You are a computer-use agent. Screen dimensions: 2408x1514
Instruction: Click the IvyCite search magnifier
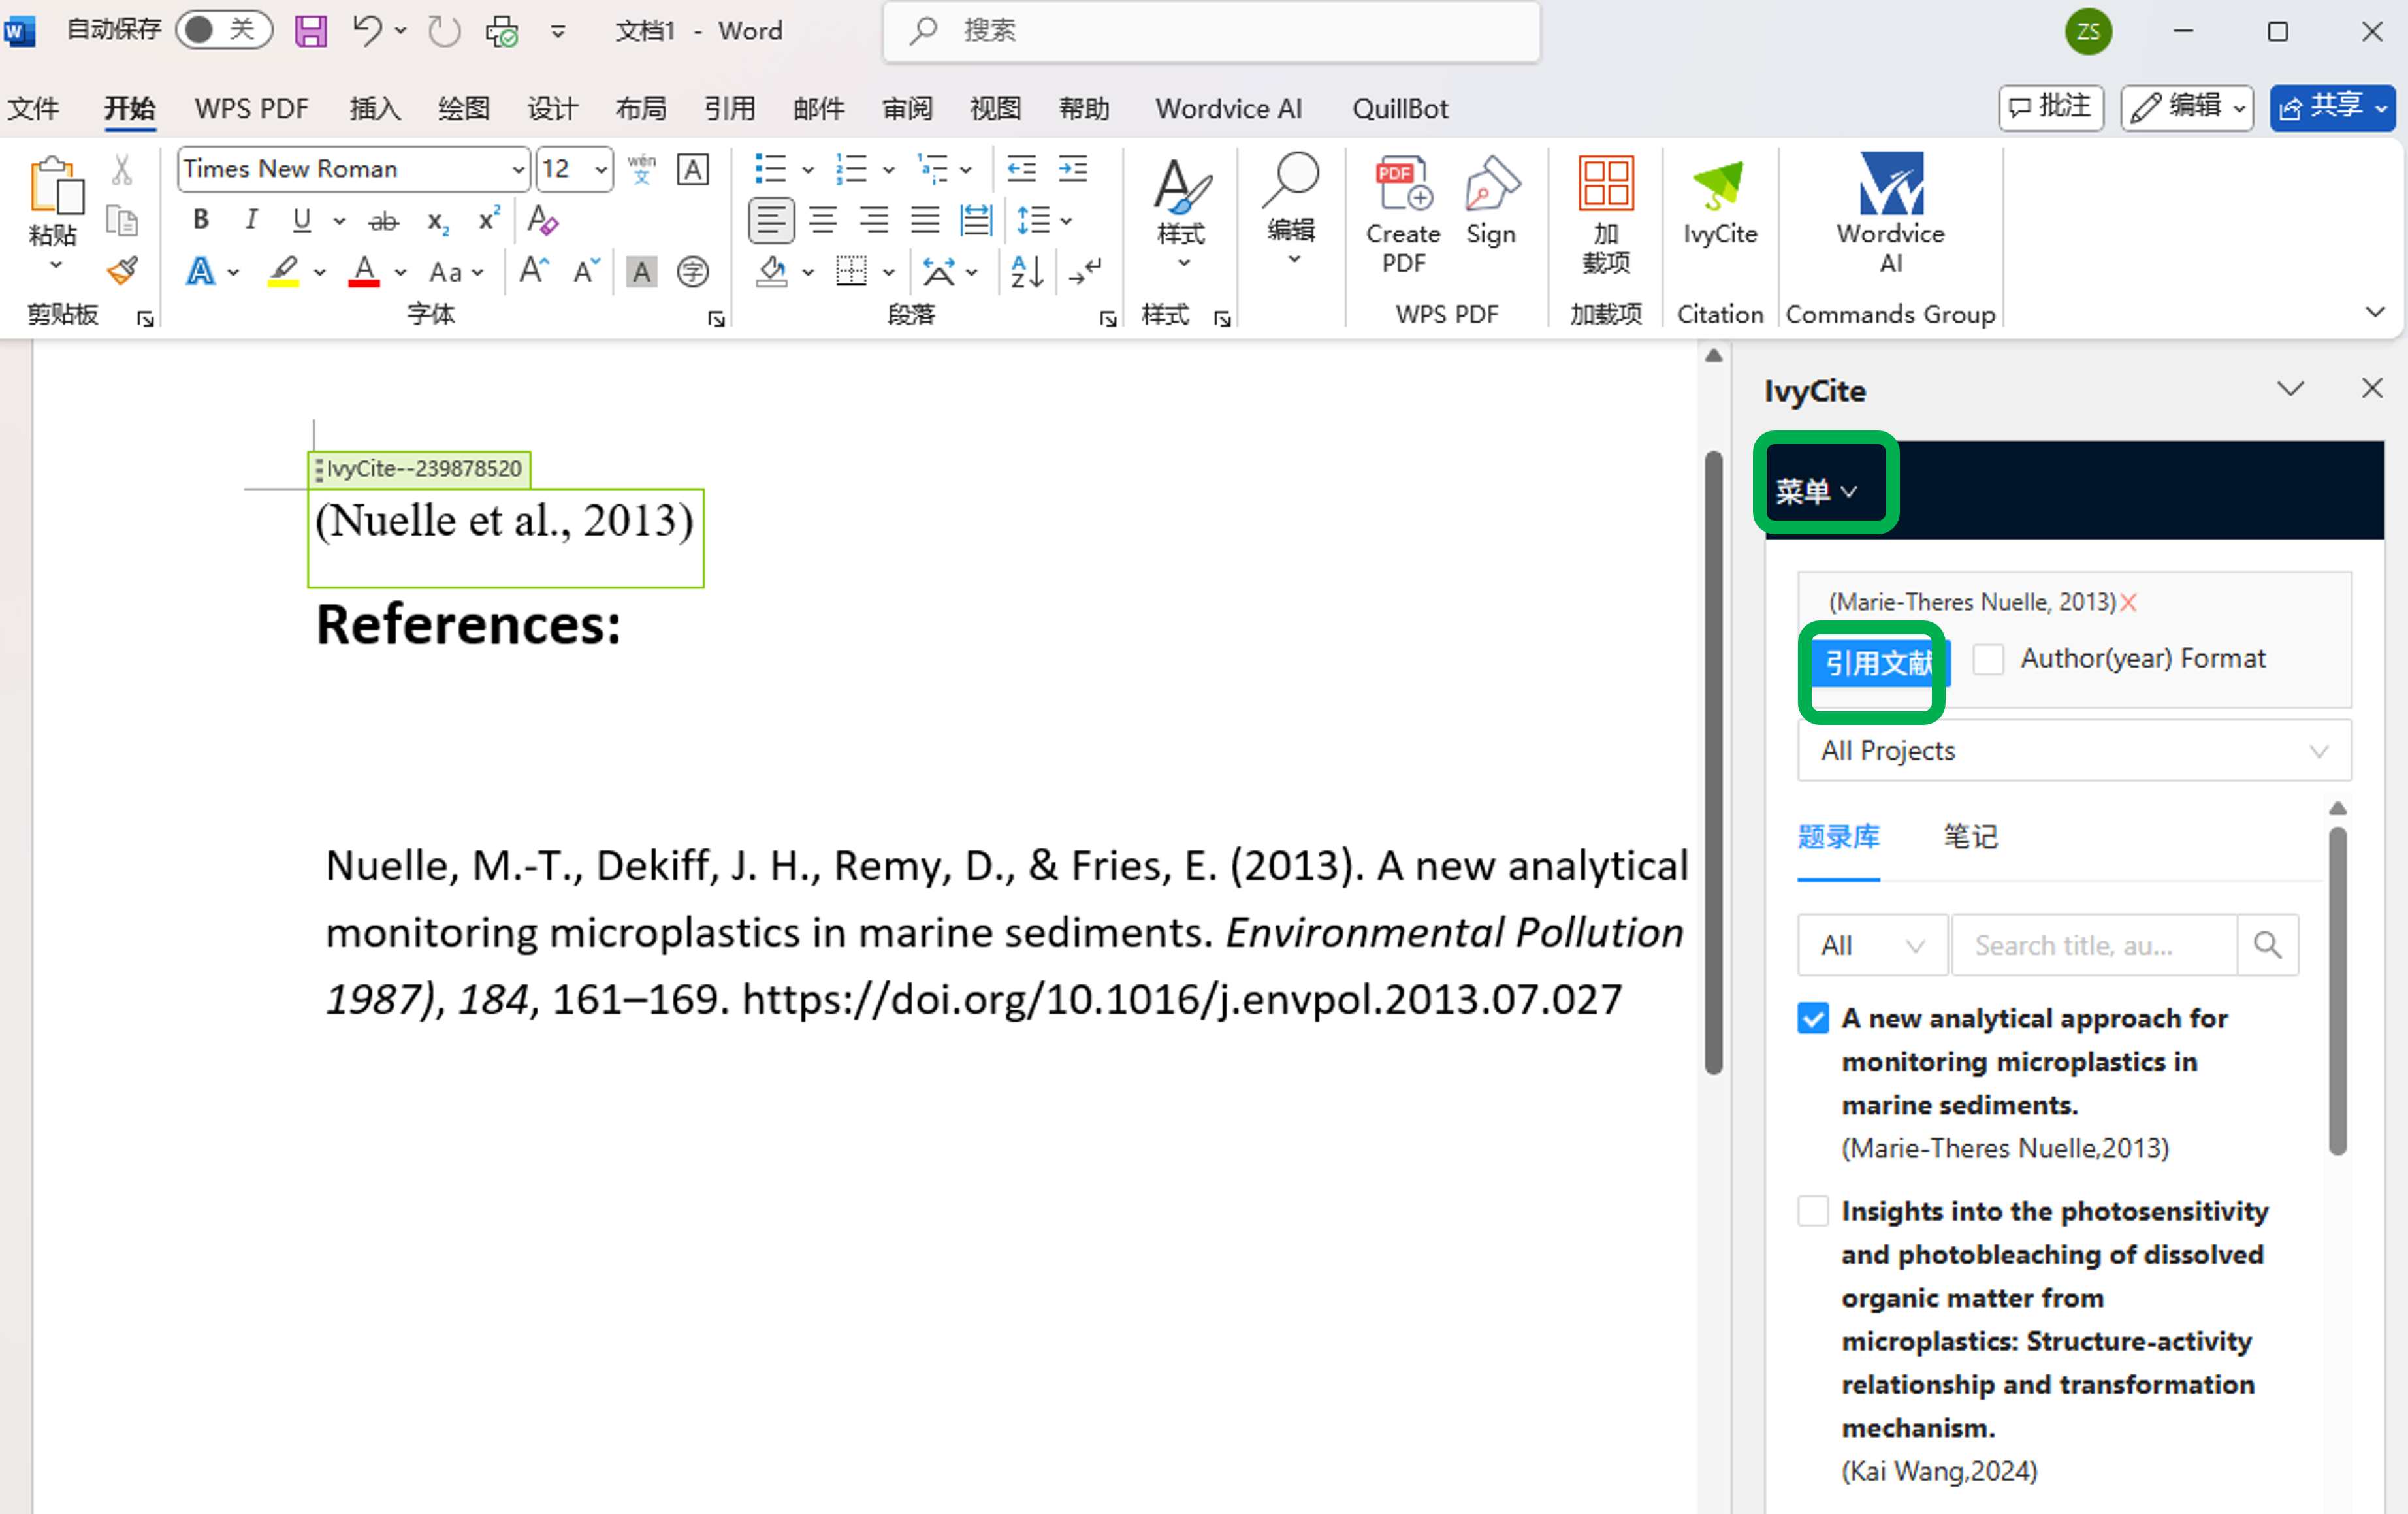pos(2267,945)
